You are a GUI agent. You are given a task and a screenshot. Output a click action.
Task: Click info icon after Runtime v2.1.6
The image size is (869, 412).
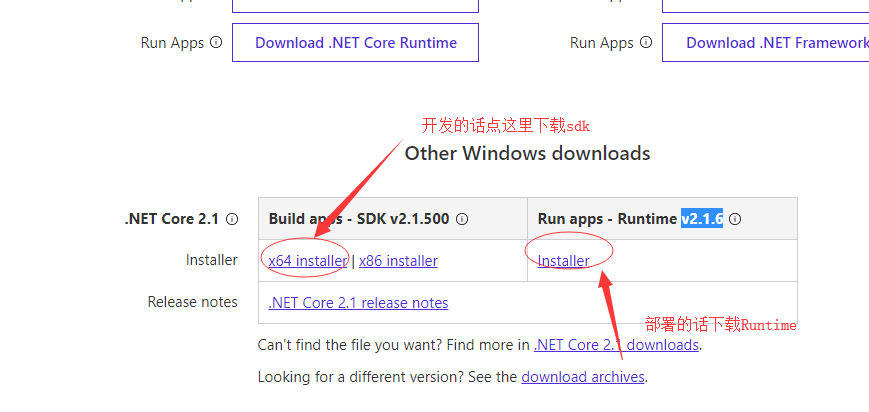click(736, 219)
